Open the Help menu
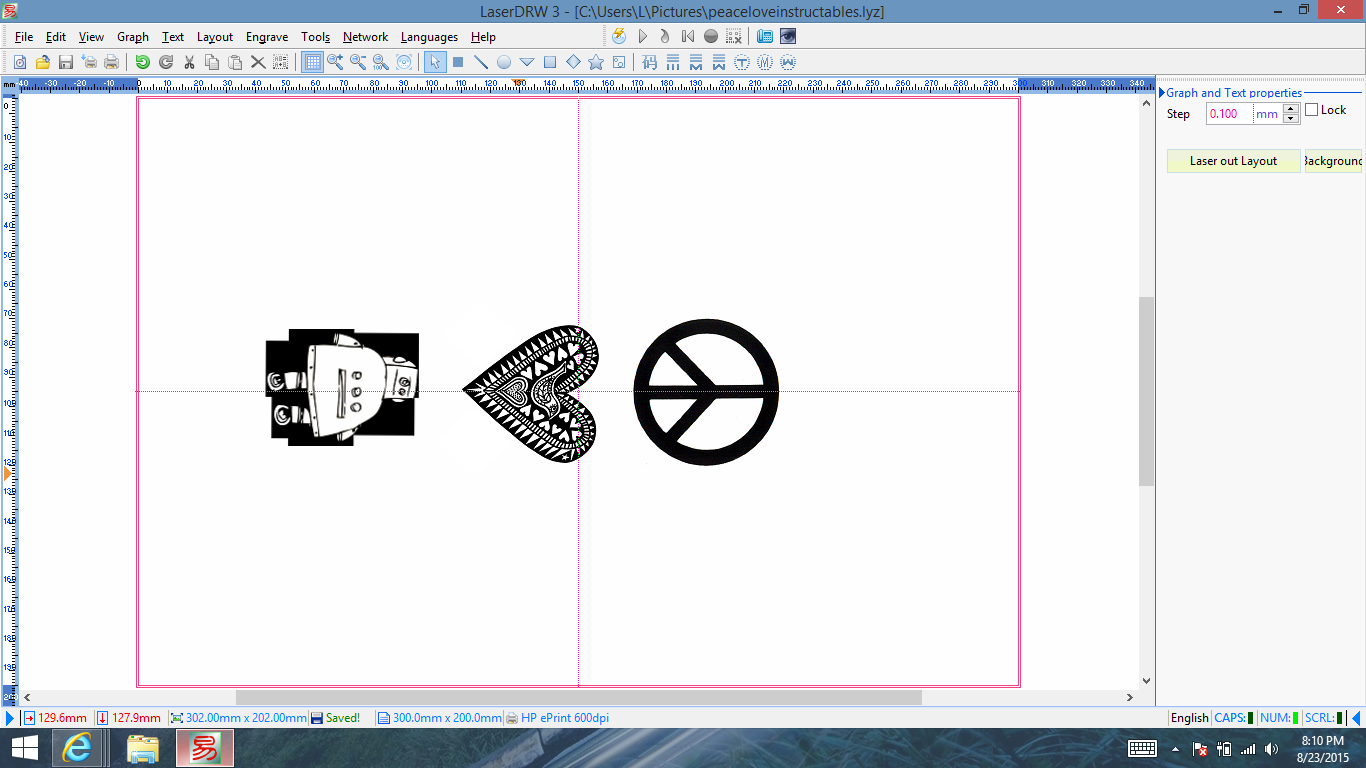The width and height of the screenshot is (1366, 768). pos(483,37)
